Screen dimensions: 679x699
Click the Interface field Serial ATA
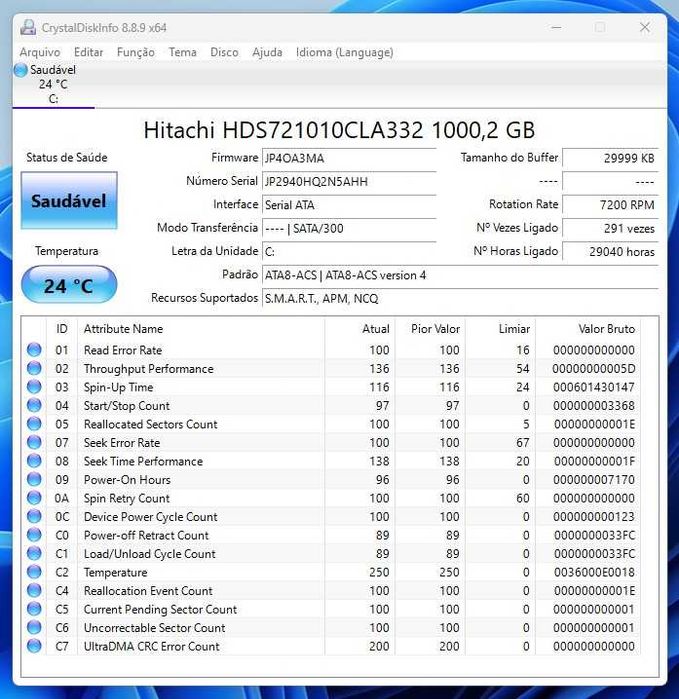[349, 205]
